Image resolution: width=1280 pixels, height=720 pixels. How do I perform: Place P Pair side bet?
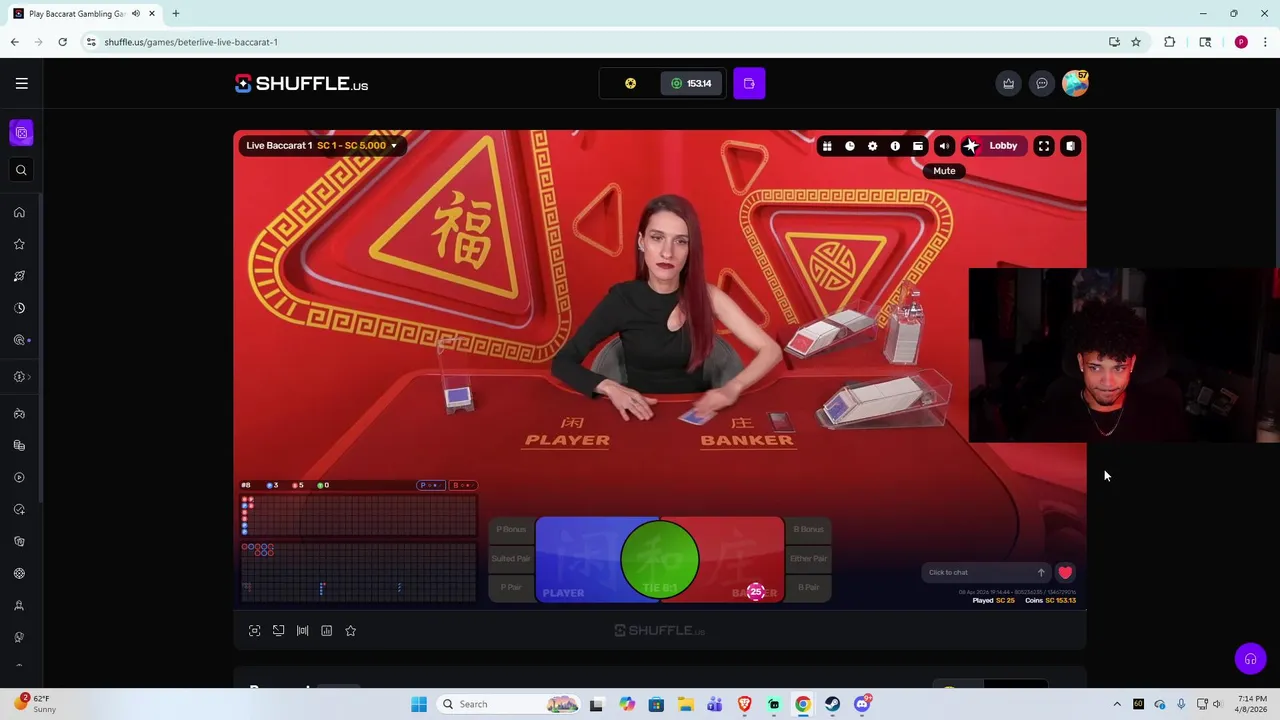click(511, 587)
